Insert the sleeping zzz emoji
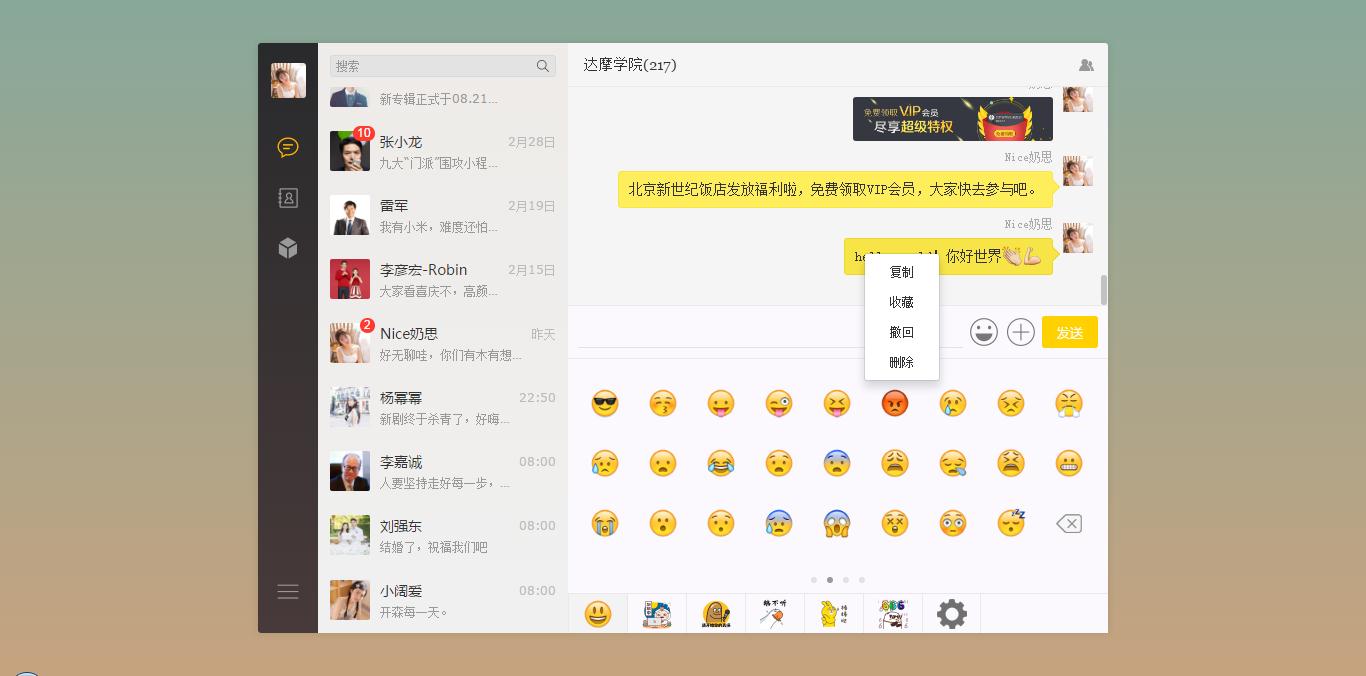This screenshot has height=676, width=1366. 1011,523
